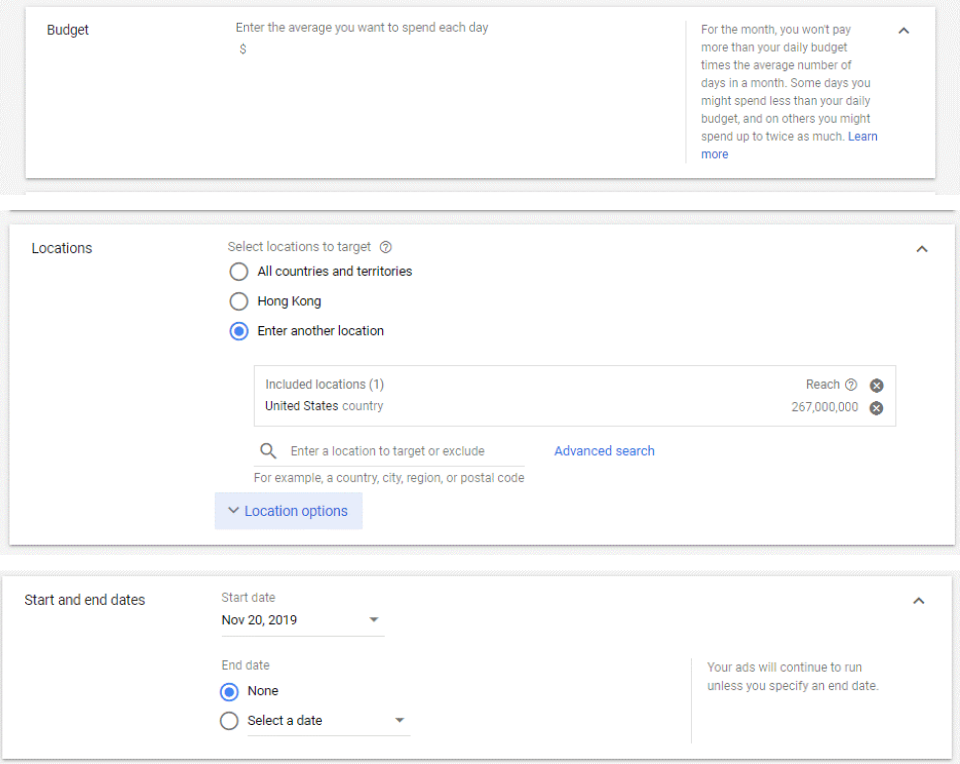
Task: Expand Location options
Action: point(288,511)
